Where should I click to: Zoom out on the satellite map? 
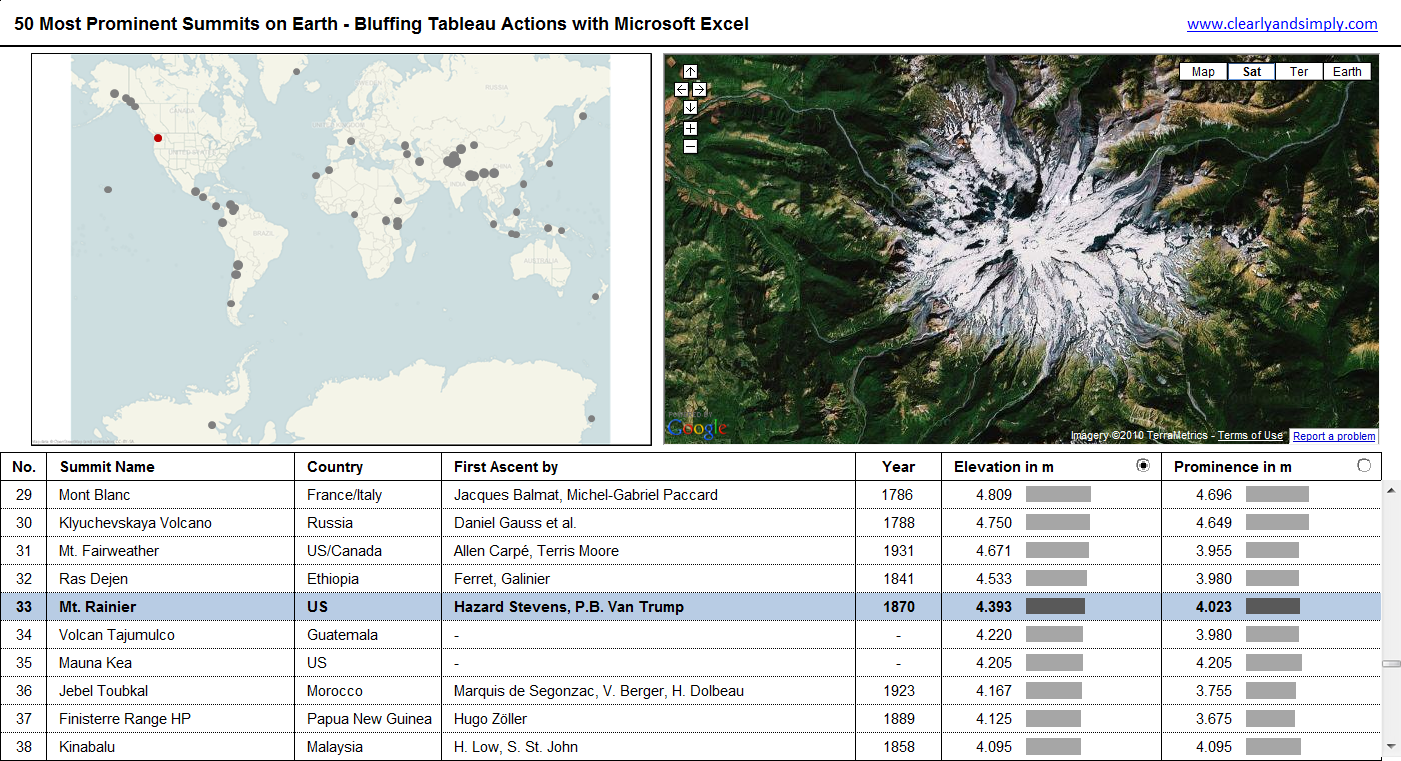690,146
